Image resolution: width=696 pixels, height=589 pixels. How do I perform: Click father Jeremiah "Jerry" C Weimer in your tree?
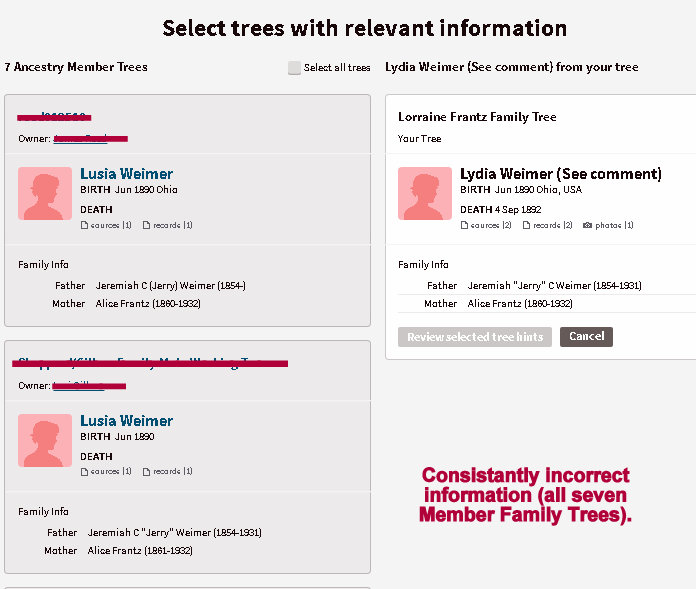click(554, 286)
